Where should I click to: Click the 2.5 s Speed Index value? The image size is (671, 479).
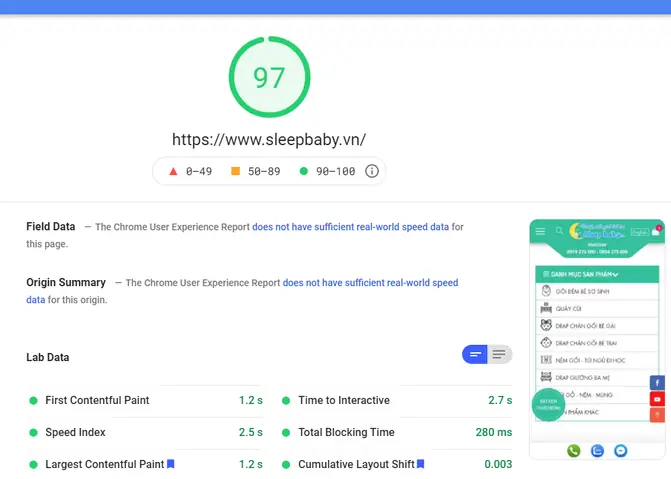click(251, 432)
